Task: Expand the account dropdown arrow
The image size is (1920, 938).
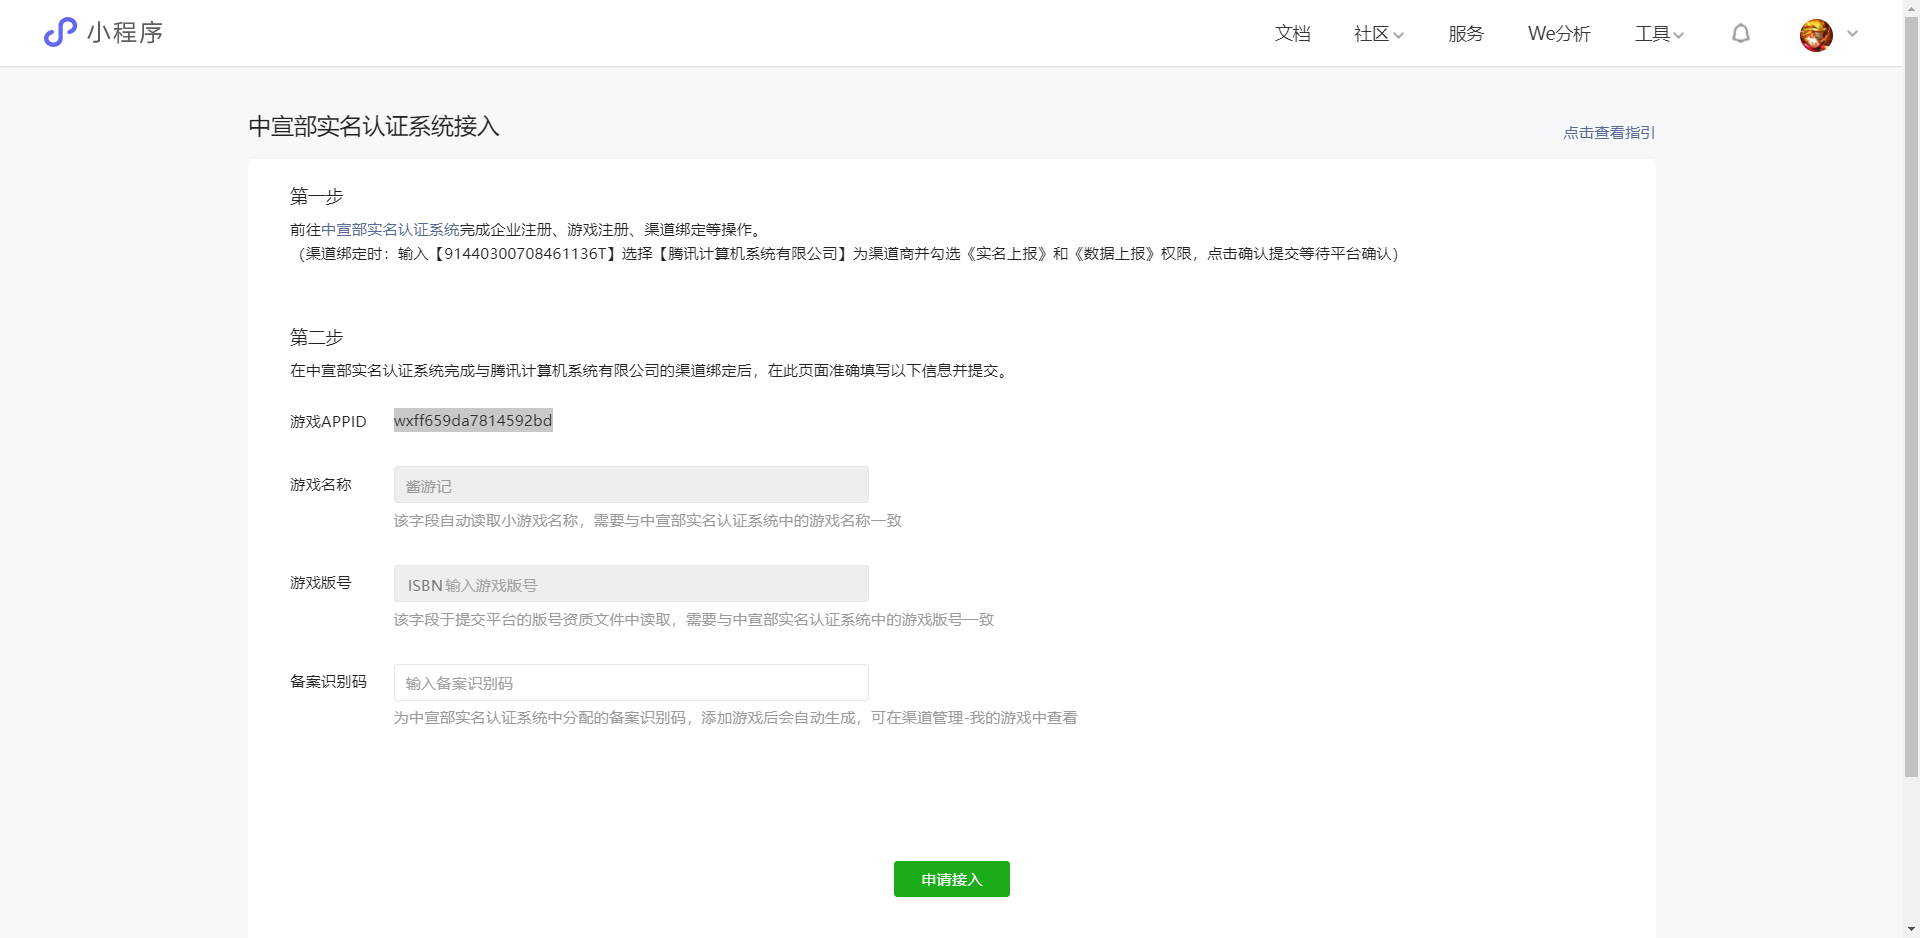Action: (x=1852, y=34)
